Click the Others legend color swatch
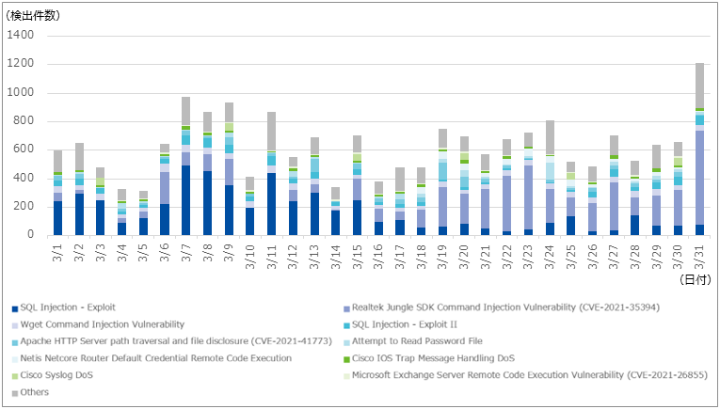Viewport: 720px width, 409px height. click(x=15, y=393)
